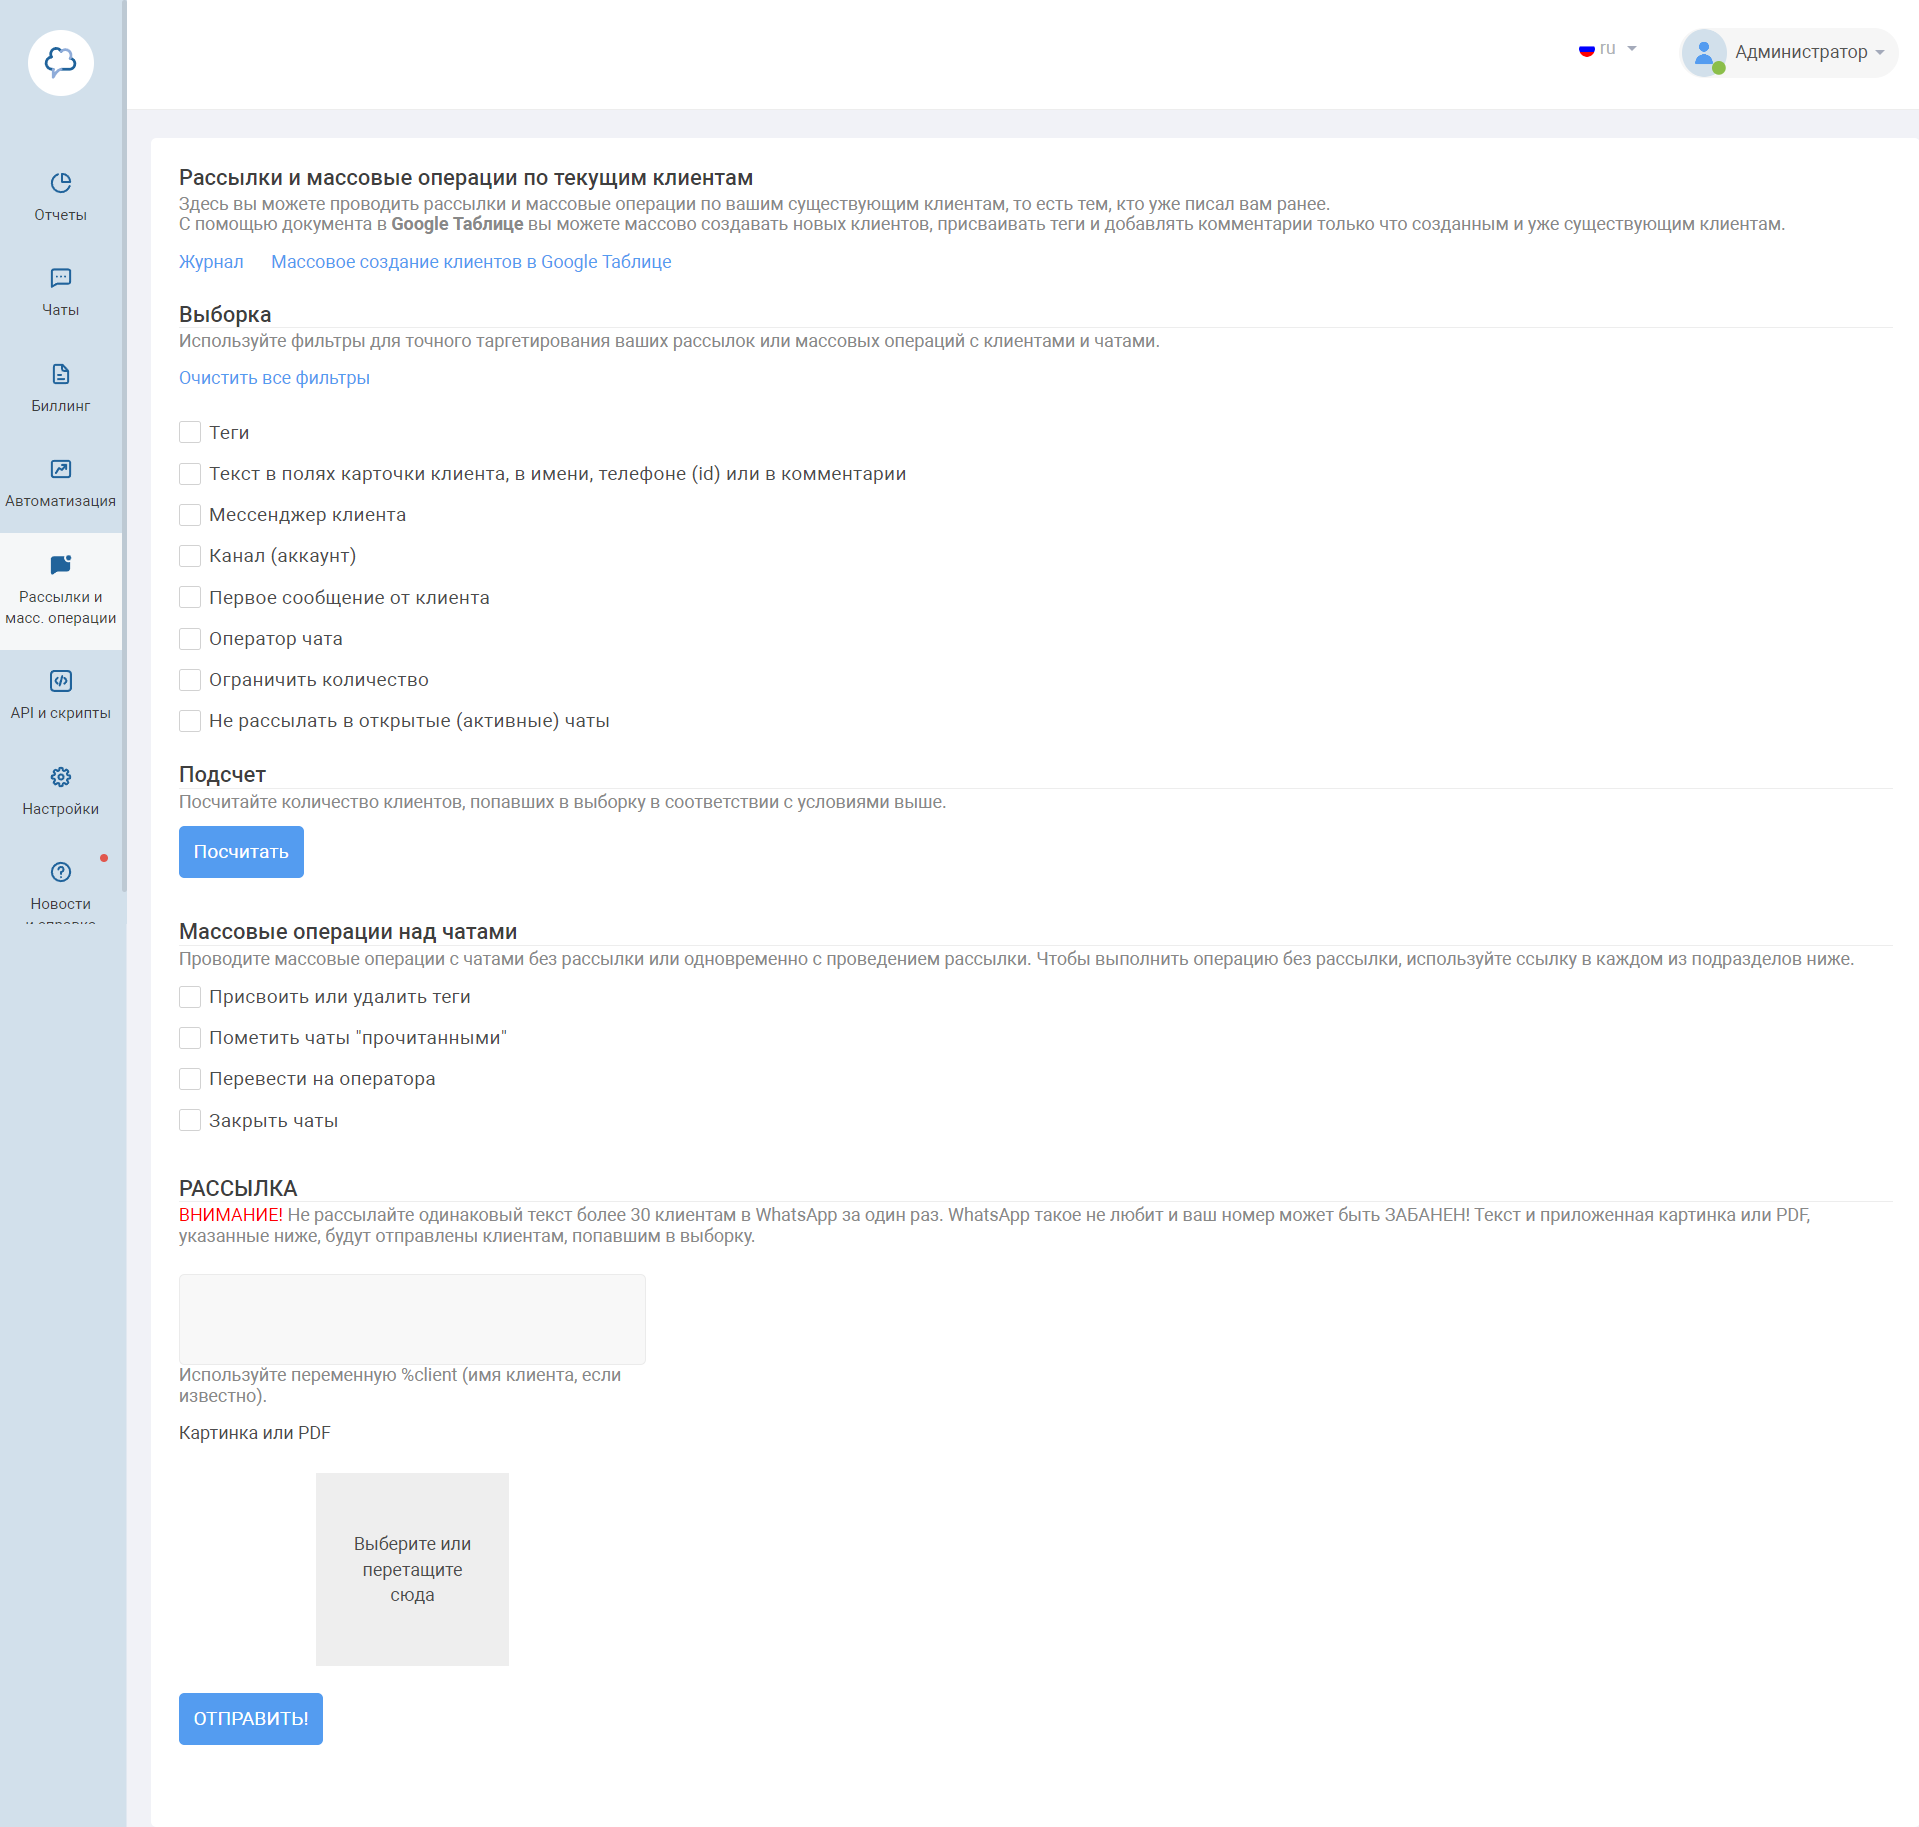The width and height of the screenshot is (1919, 1827).
Task: Click the cloud logo icon in sidebar
Action: (61, 63)
